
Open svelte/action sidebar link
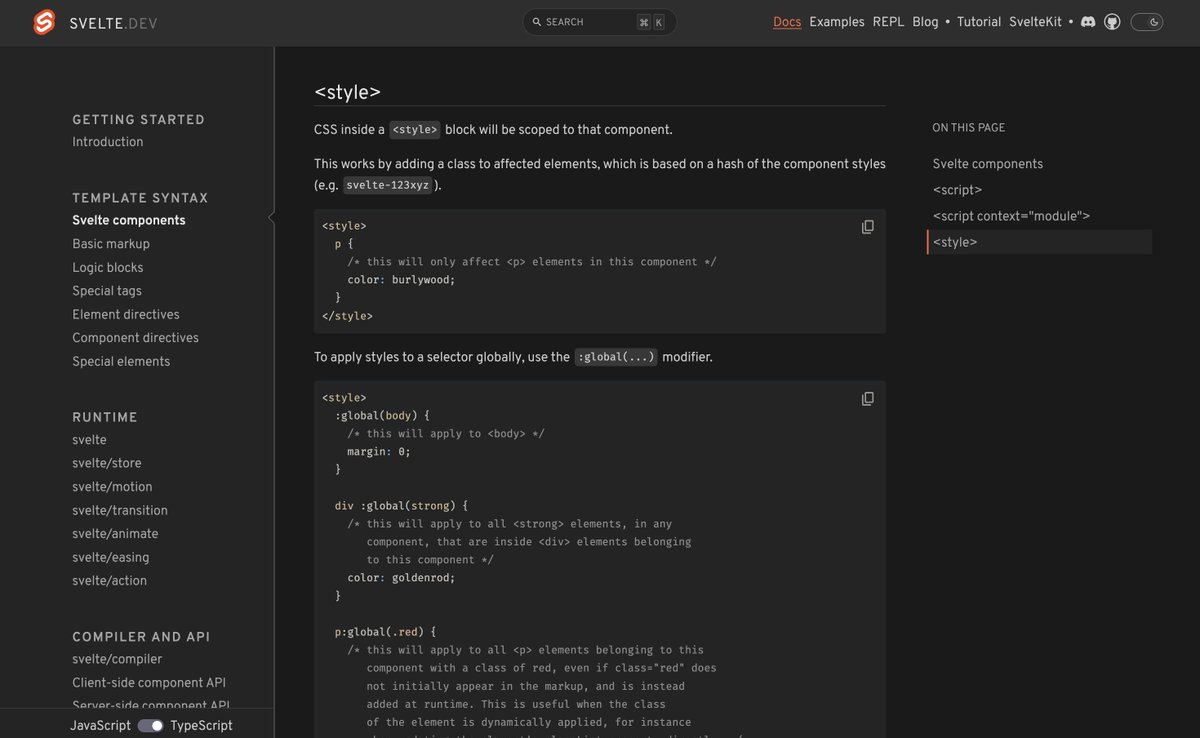click(x=109, y=581)
